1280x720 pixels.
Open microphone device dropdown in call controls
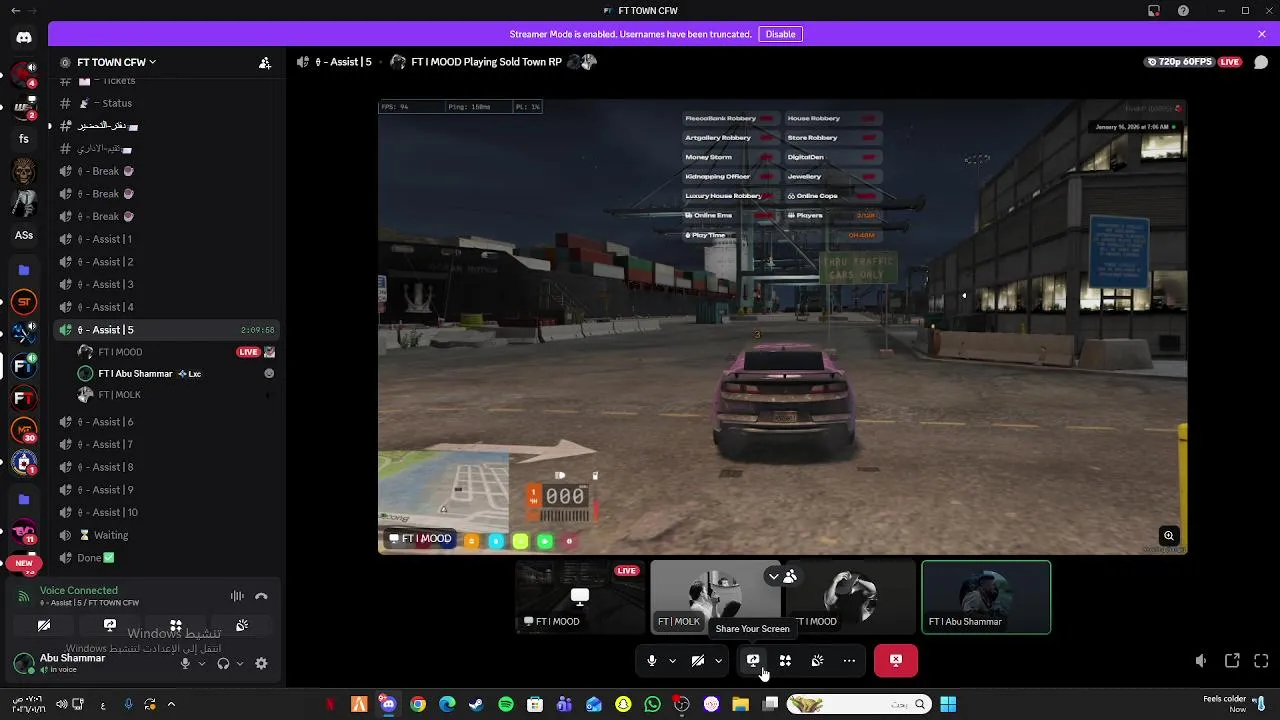tap(672, 660)
